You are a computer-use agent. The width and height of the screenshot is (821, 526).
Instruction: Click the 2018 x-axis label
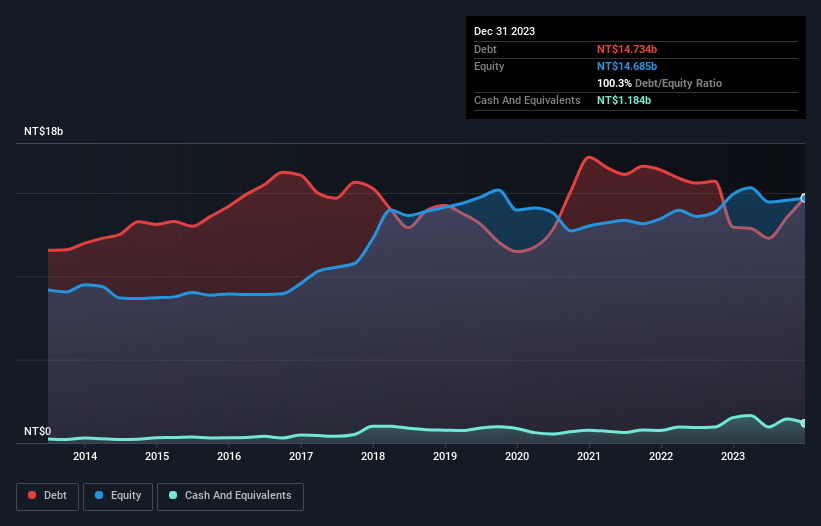click(373, 456)
